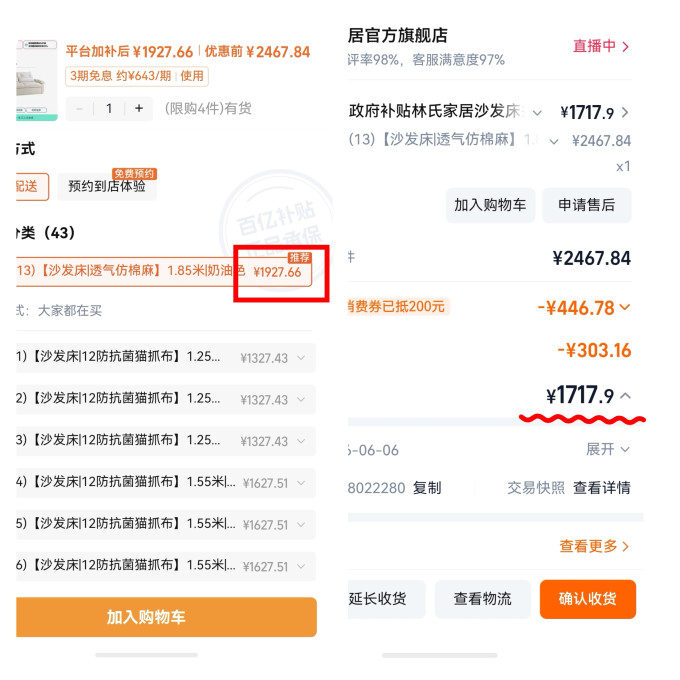Click the small 加入购物车 order button
The width and height of the screenshot is (680, 680).
click(x=490, y=205)
